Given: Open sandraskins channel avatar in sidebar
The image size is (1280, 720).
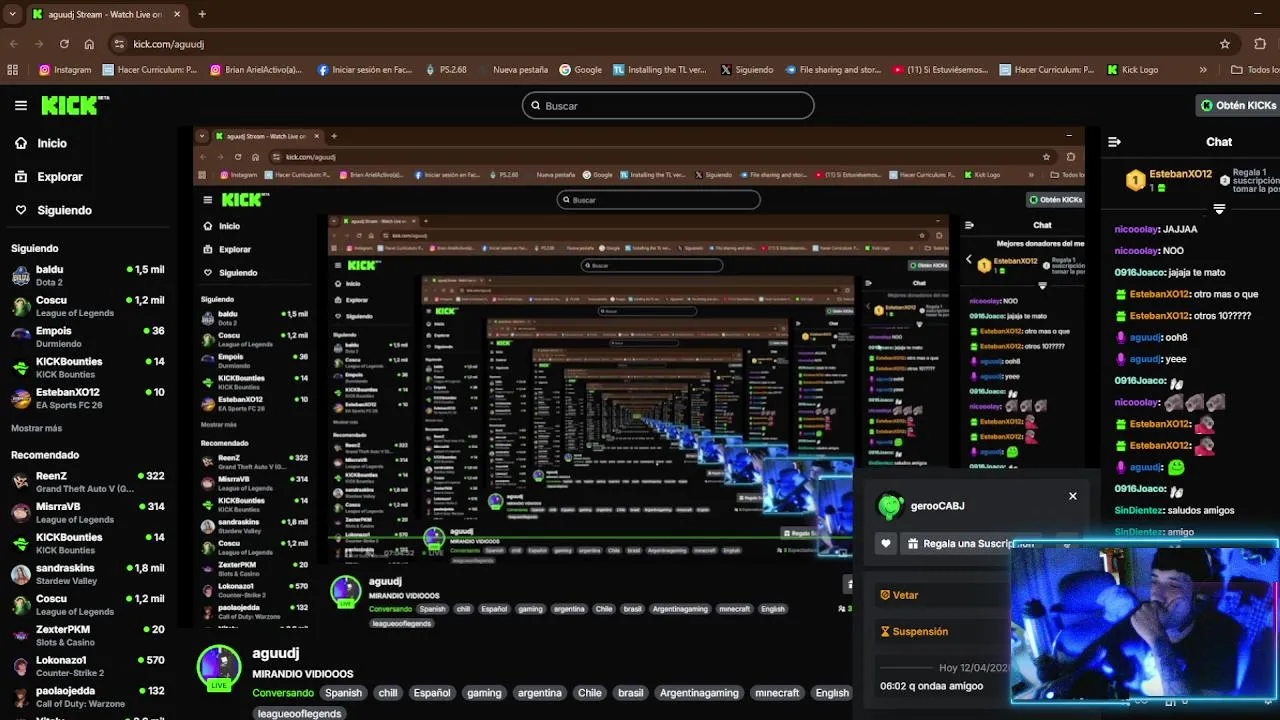Looking at the screenshot, I should click(x=21, y=574).
